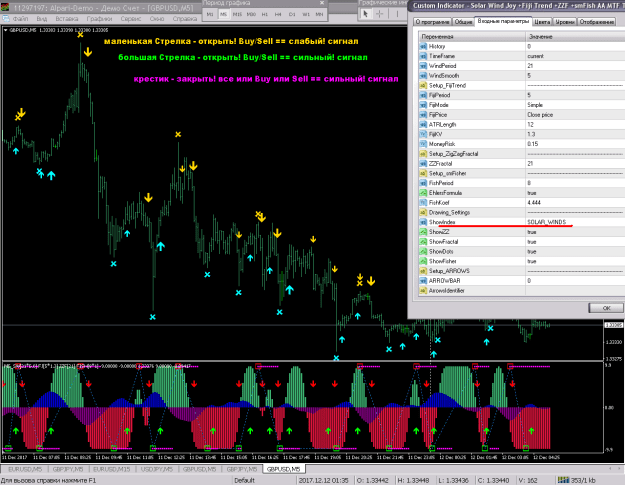Click the GBPUSD,M5 chart title dropdown triangle

pyautogui.click(x=5, y=30)
